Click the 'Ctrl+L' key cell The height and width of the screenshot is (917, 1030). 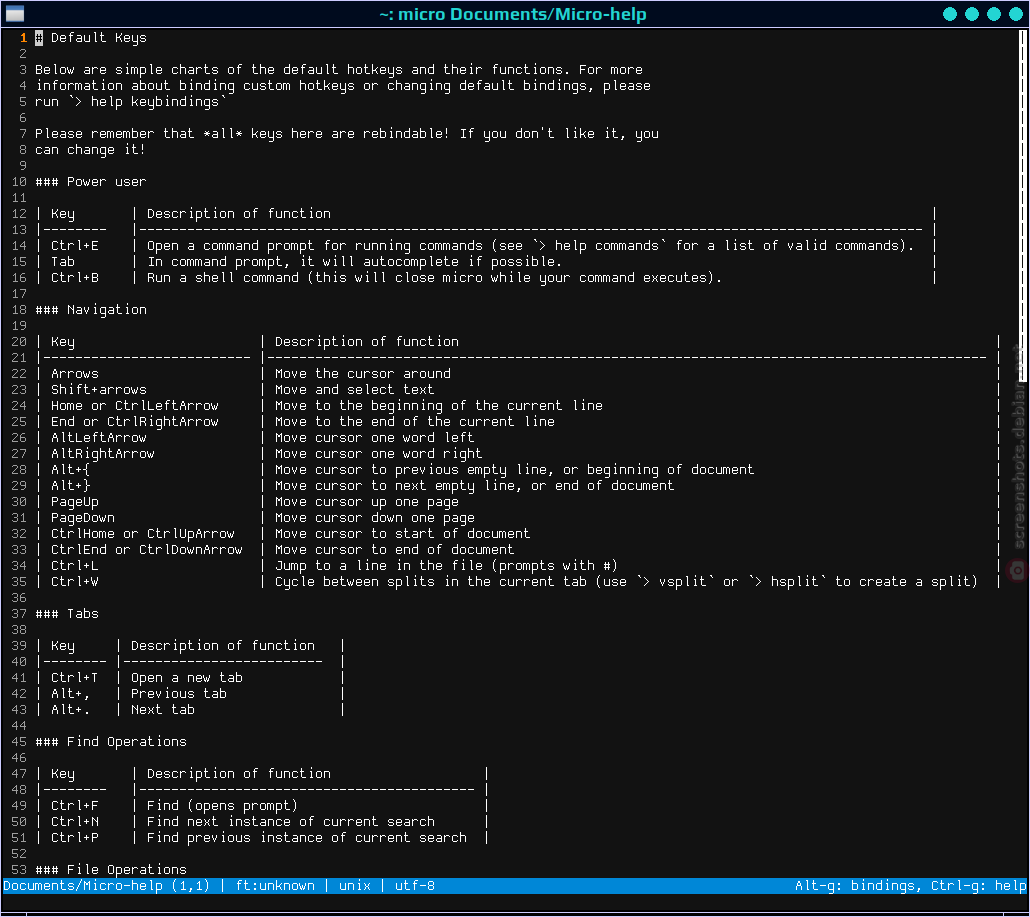pos(75,566)
